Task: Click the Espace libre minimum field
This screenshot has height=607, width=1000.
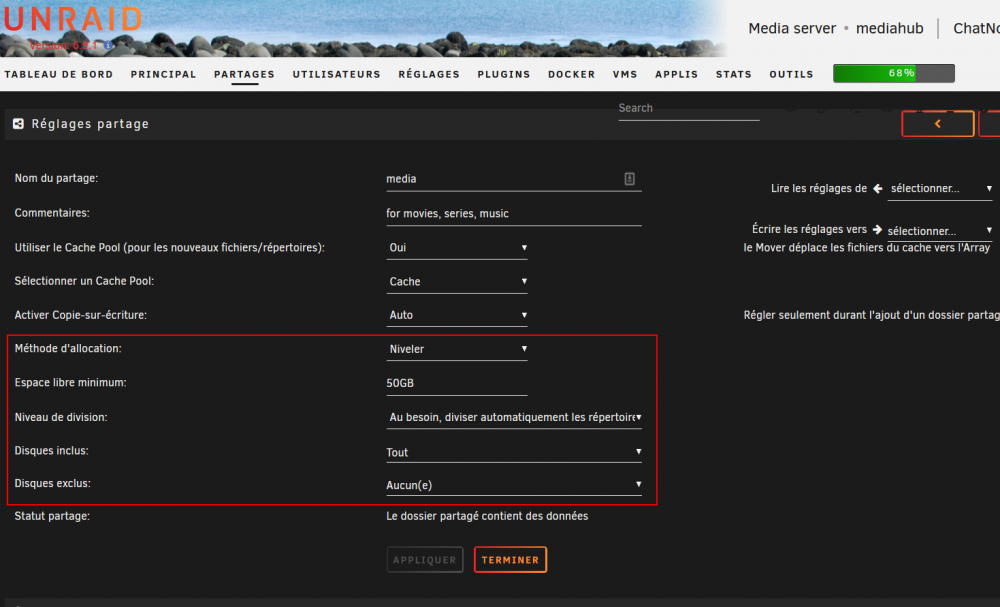Action: pyautogui.click(x=457, y=383)
